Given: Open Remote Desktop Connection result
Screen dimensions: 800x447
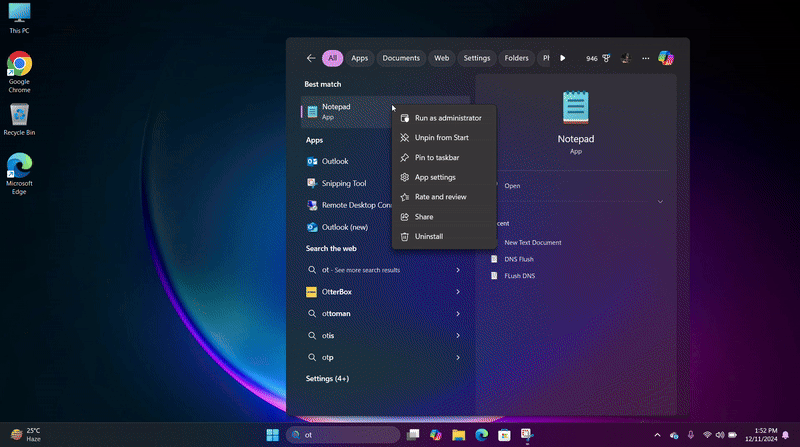Looking at the screenshot, I should 347,205.
